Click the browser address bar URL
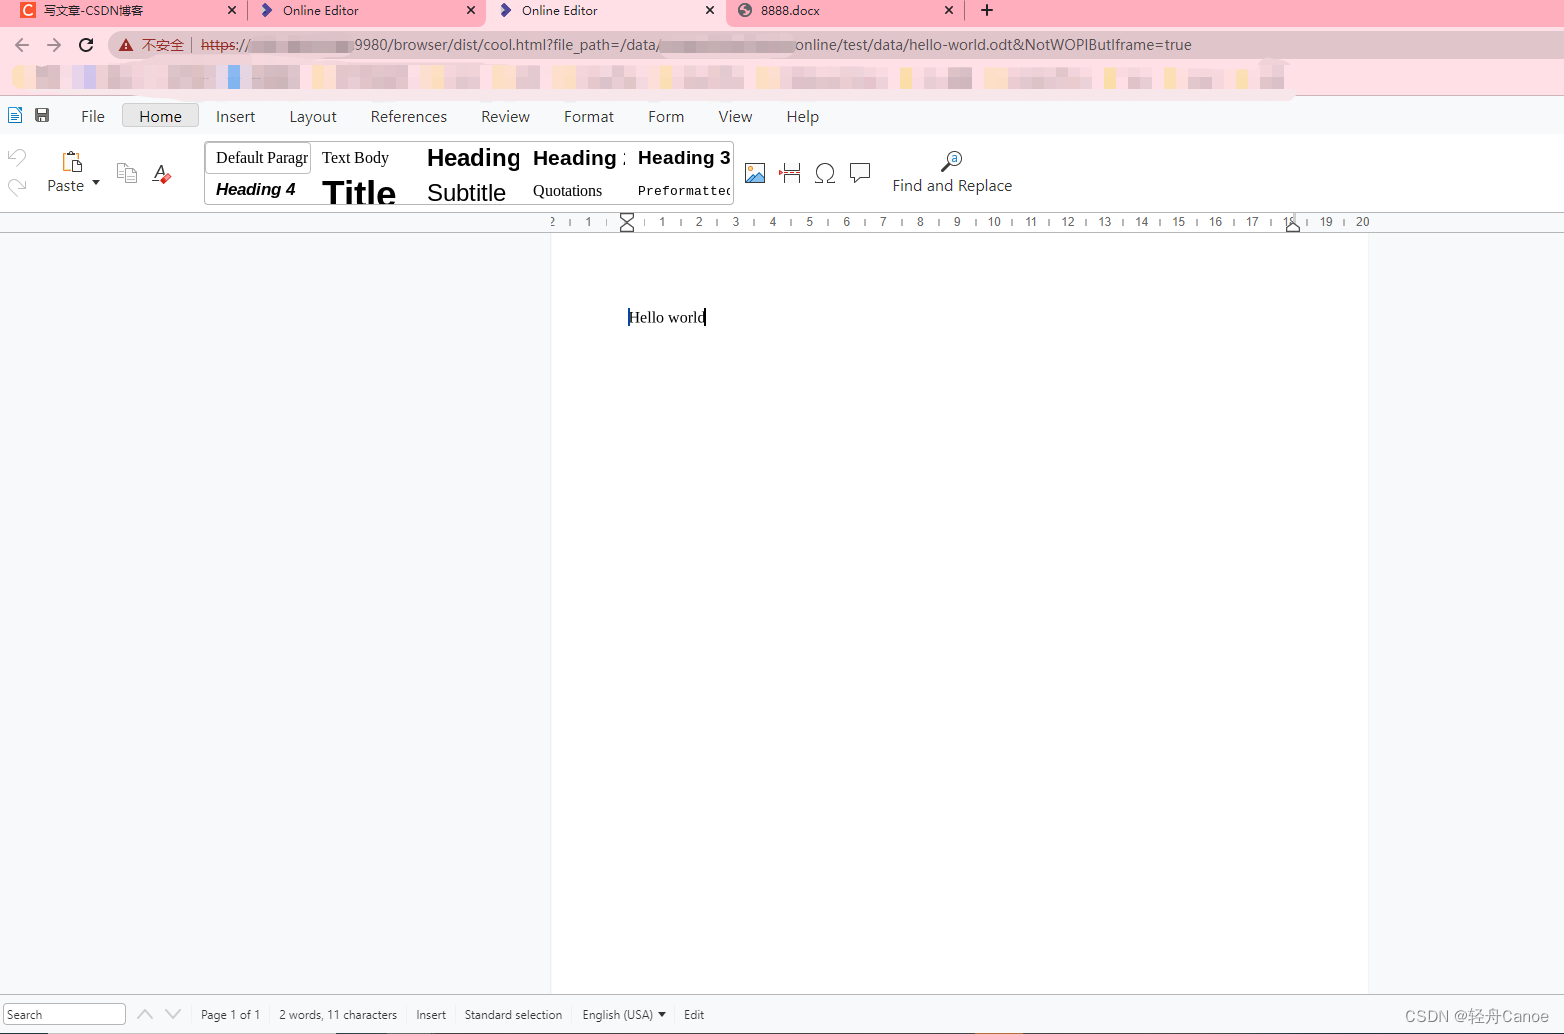 [696, 45]
